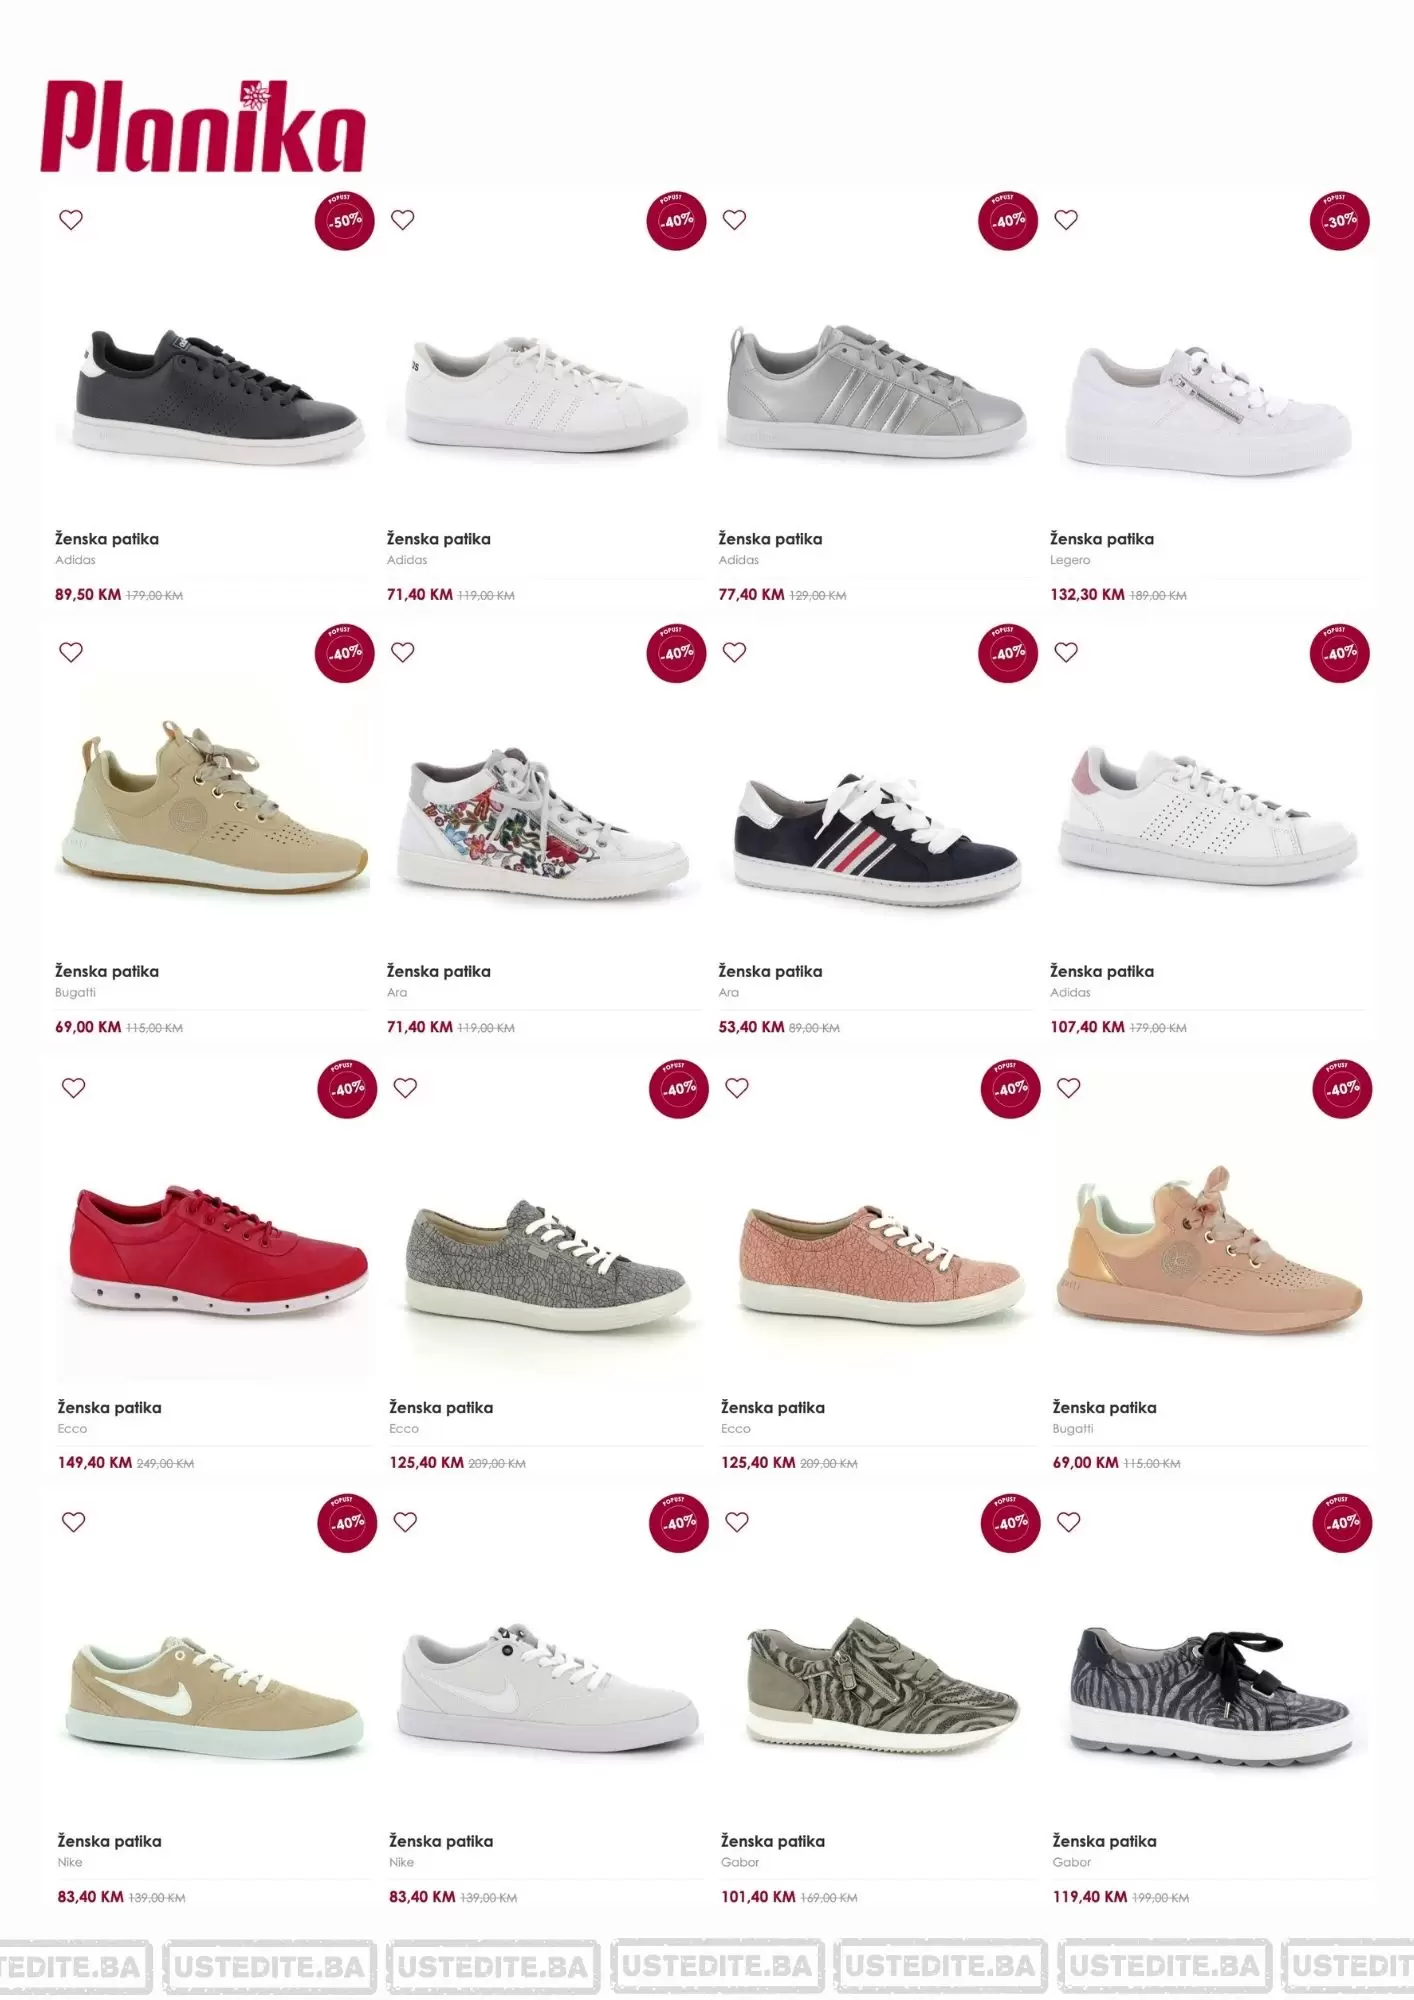
Task: Open the Planika logo
Action: click(203, 127)
